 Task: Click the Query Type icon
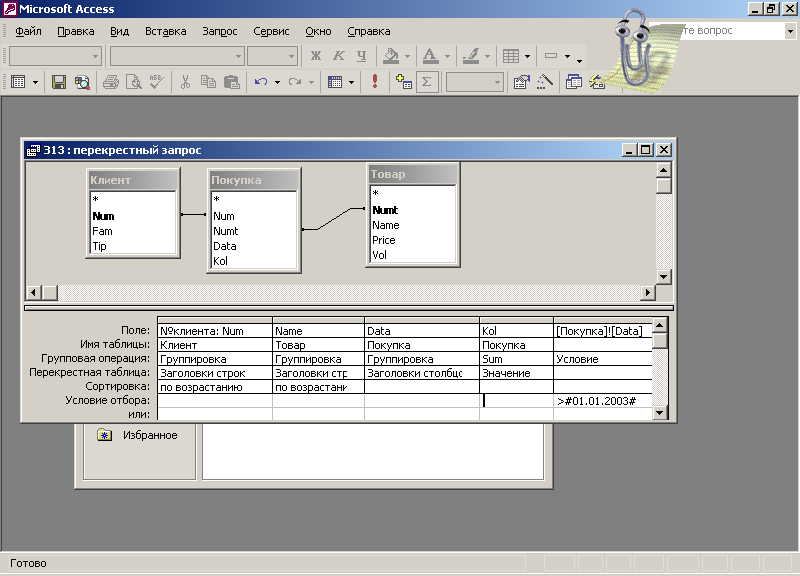[335, 82]
